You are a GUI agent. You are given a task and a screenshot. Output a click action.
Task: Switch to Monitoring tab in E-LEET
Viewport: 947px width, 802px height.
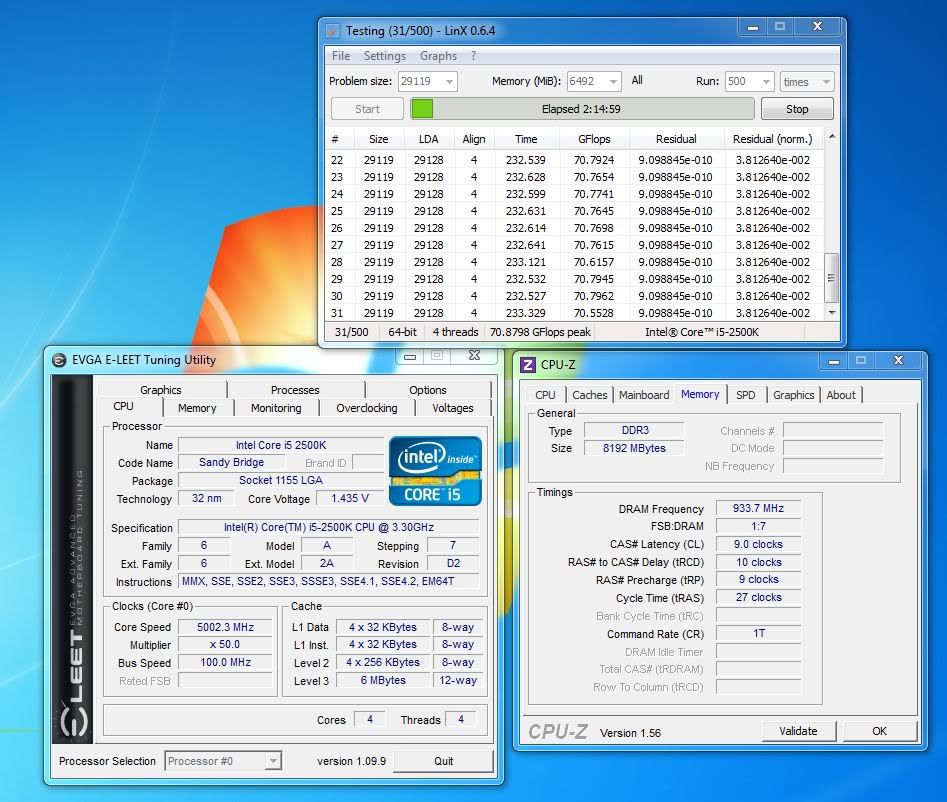pos(276,408)
